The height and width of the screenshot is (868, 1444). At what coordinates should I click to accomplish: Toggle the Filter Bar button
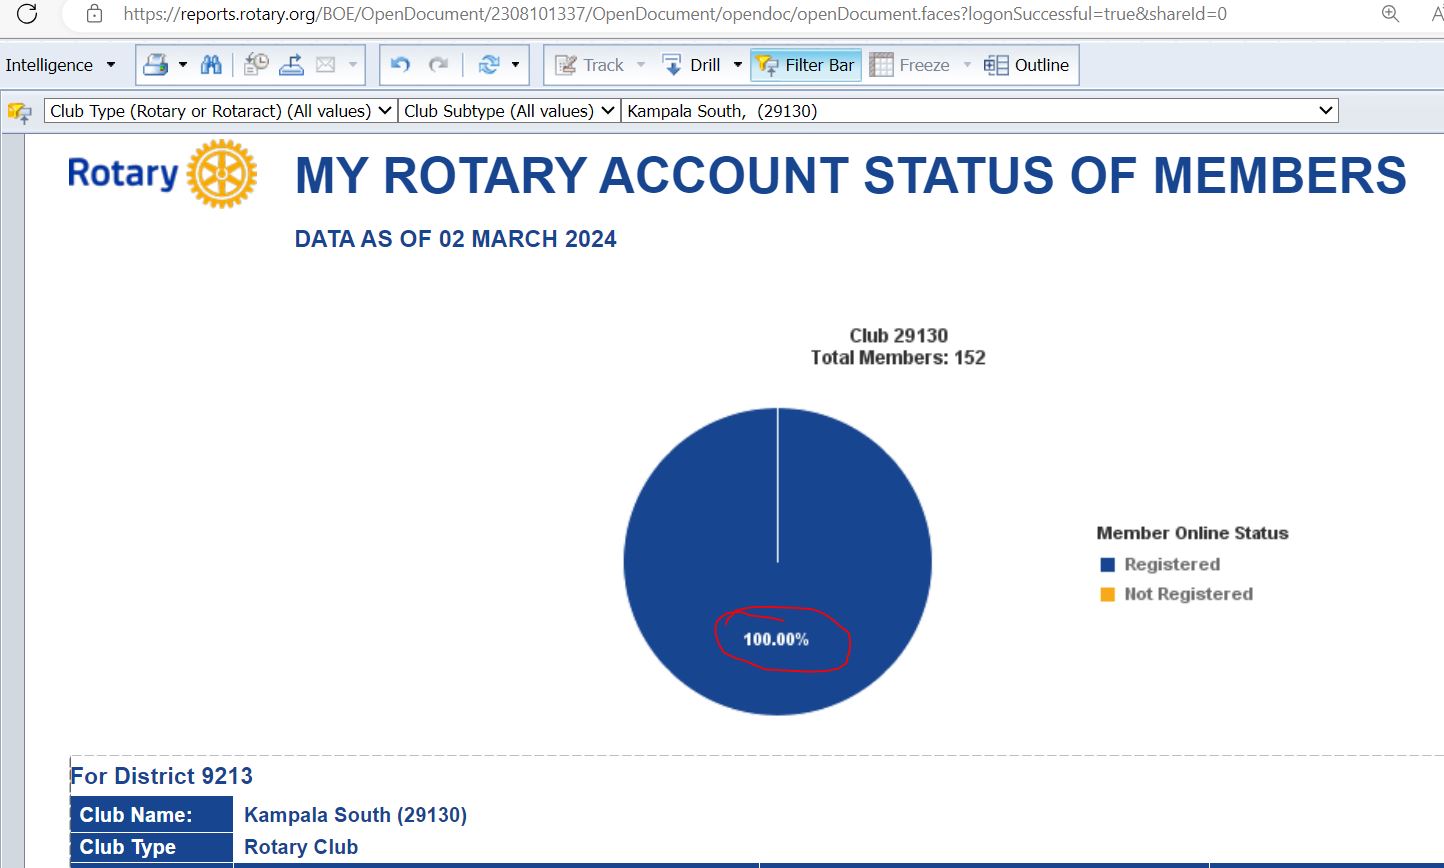coord(806,65)
